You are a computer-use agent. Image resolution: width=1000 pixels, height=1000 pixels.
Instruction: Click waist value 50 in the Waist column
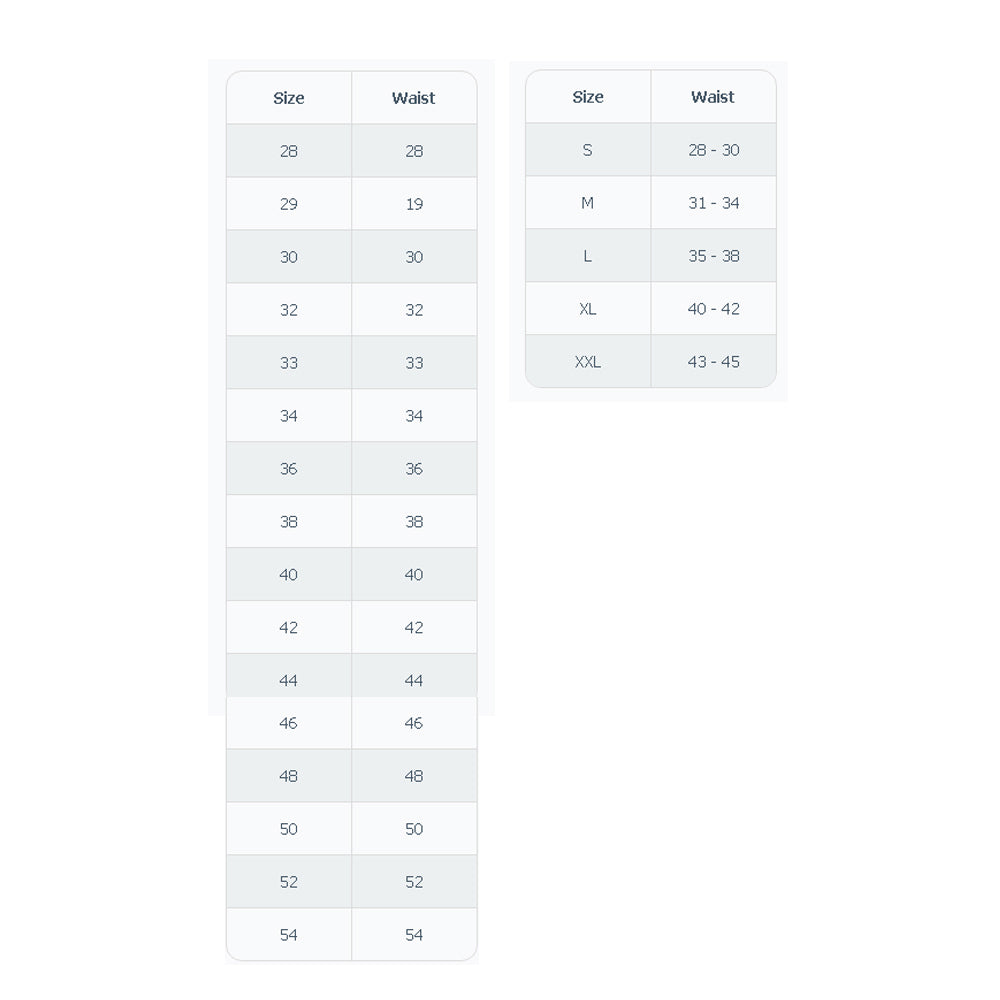[414, 829]
